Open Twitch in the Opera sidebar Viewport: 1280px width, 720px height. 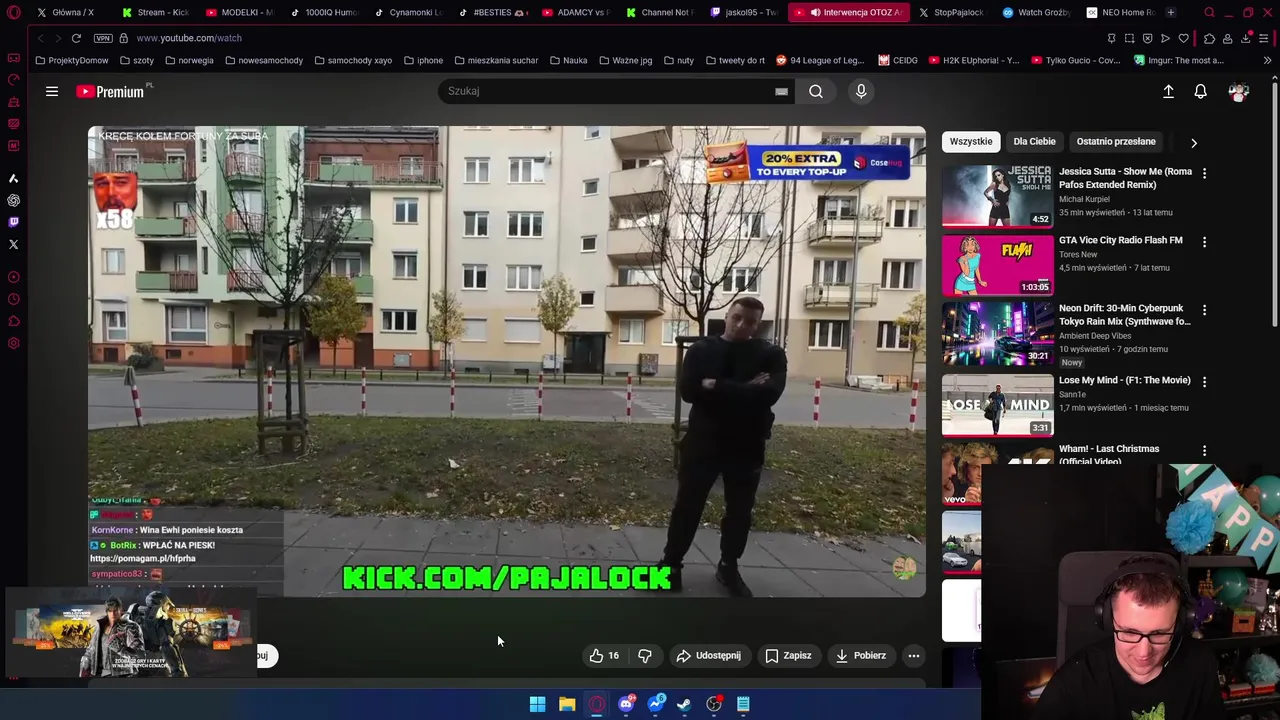point(13,222)
